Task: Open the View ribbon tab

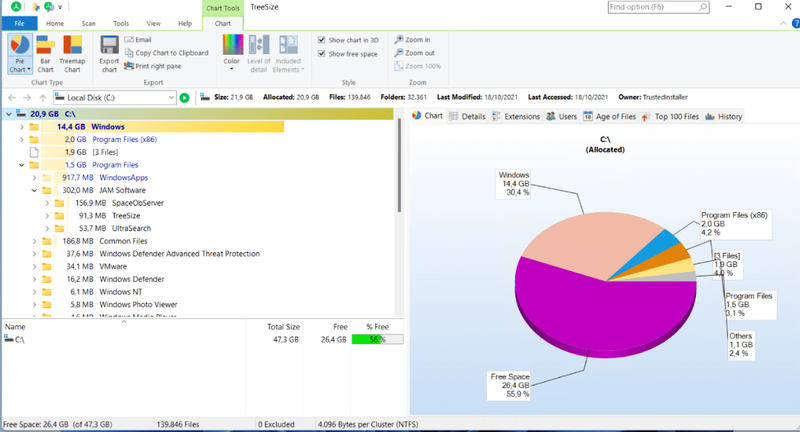Action: click(x=154, y=23)
